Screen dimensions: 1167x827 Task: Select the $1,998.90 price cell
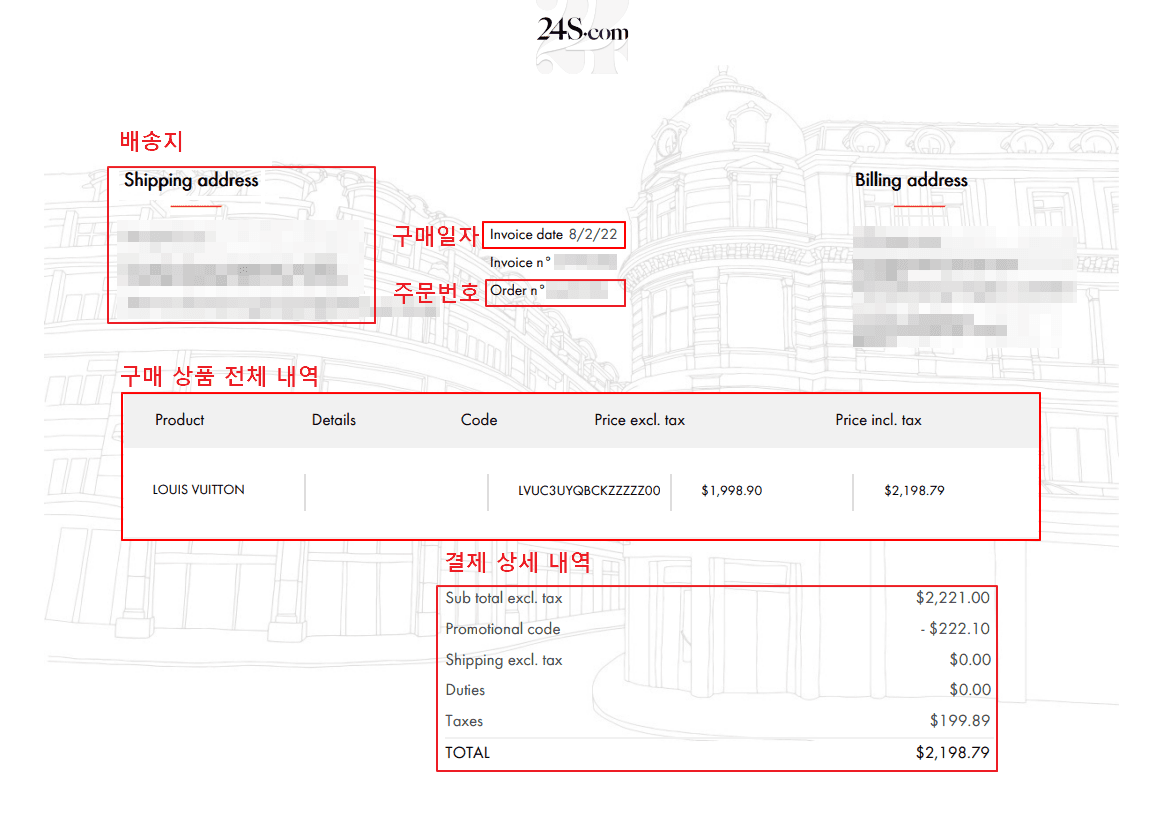pos(732,491)
